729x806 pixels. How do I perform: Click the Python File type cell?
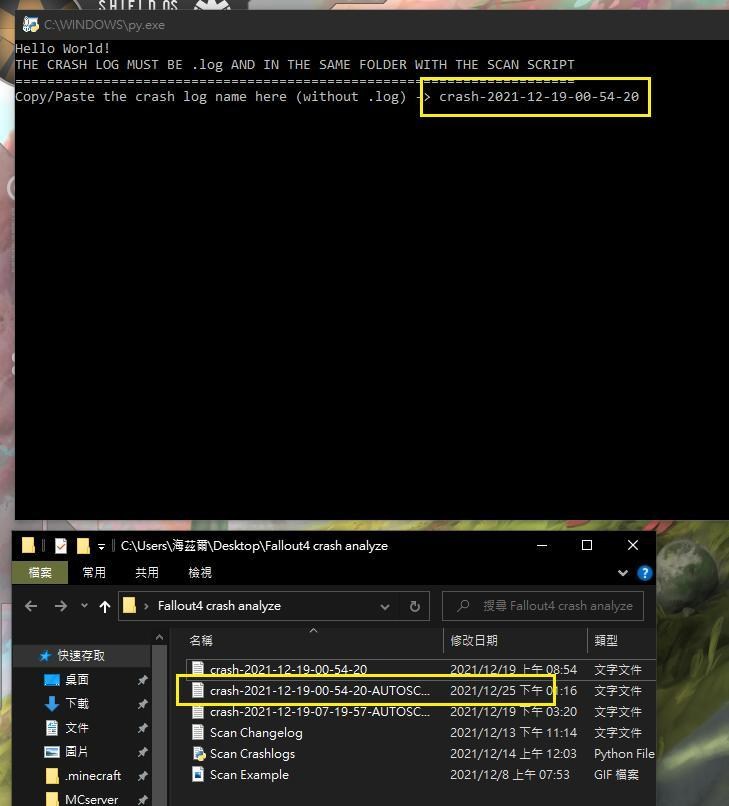(x=625, y=754)
